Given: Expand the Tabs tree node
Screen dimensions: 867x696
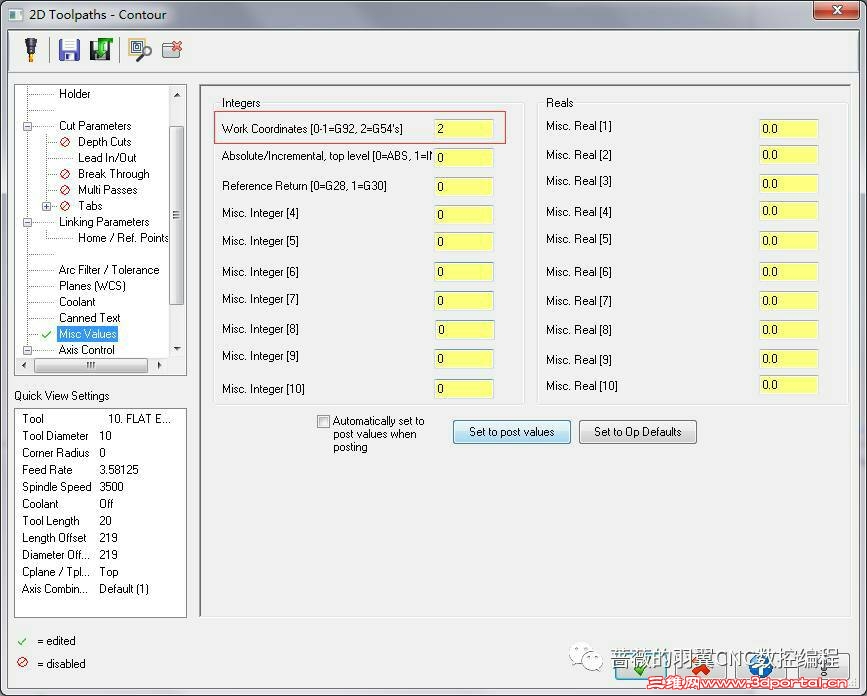Looking at the screenshot, I should coord(45,205).
